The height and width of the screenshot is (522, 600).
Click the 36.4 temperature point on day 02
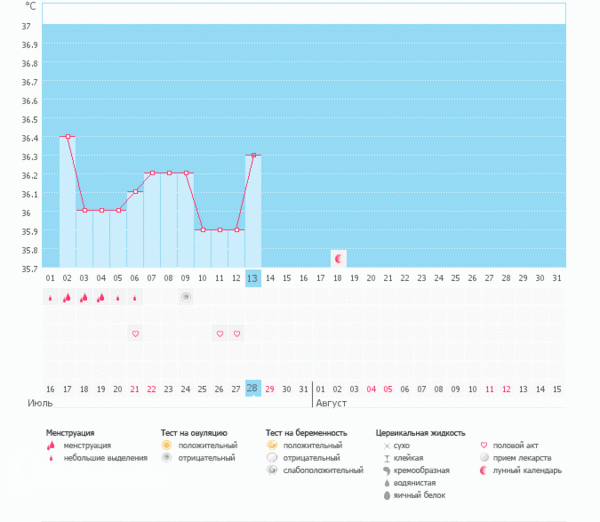click(67, 136)
